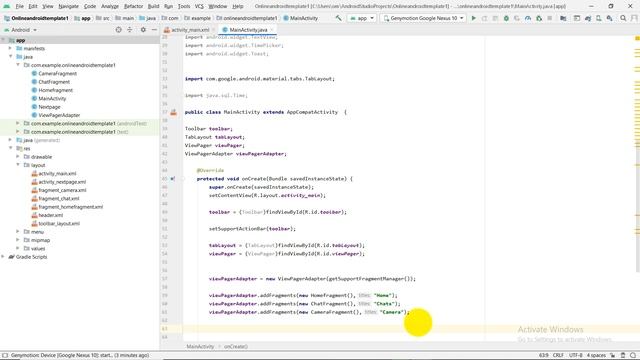This screenshot has height=360, width=640.
Task: Open the File menu
Action: tap(20, 6)
